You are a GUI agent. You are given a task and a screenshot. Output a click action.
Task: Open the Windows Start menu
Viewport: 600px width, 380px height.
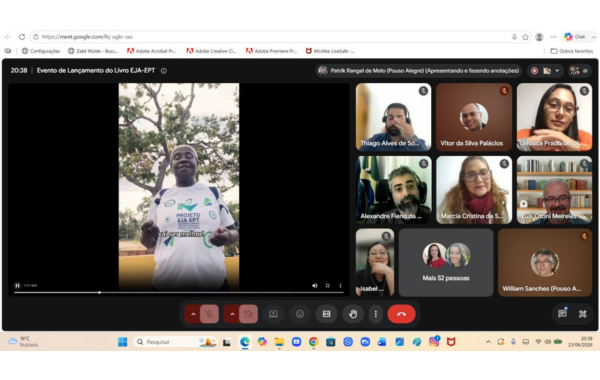point(122,342)
